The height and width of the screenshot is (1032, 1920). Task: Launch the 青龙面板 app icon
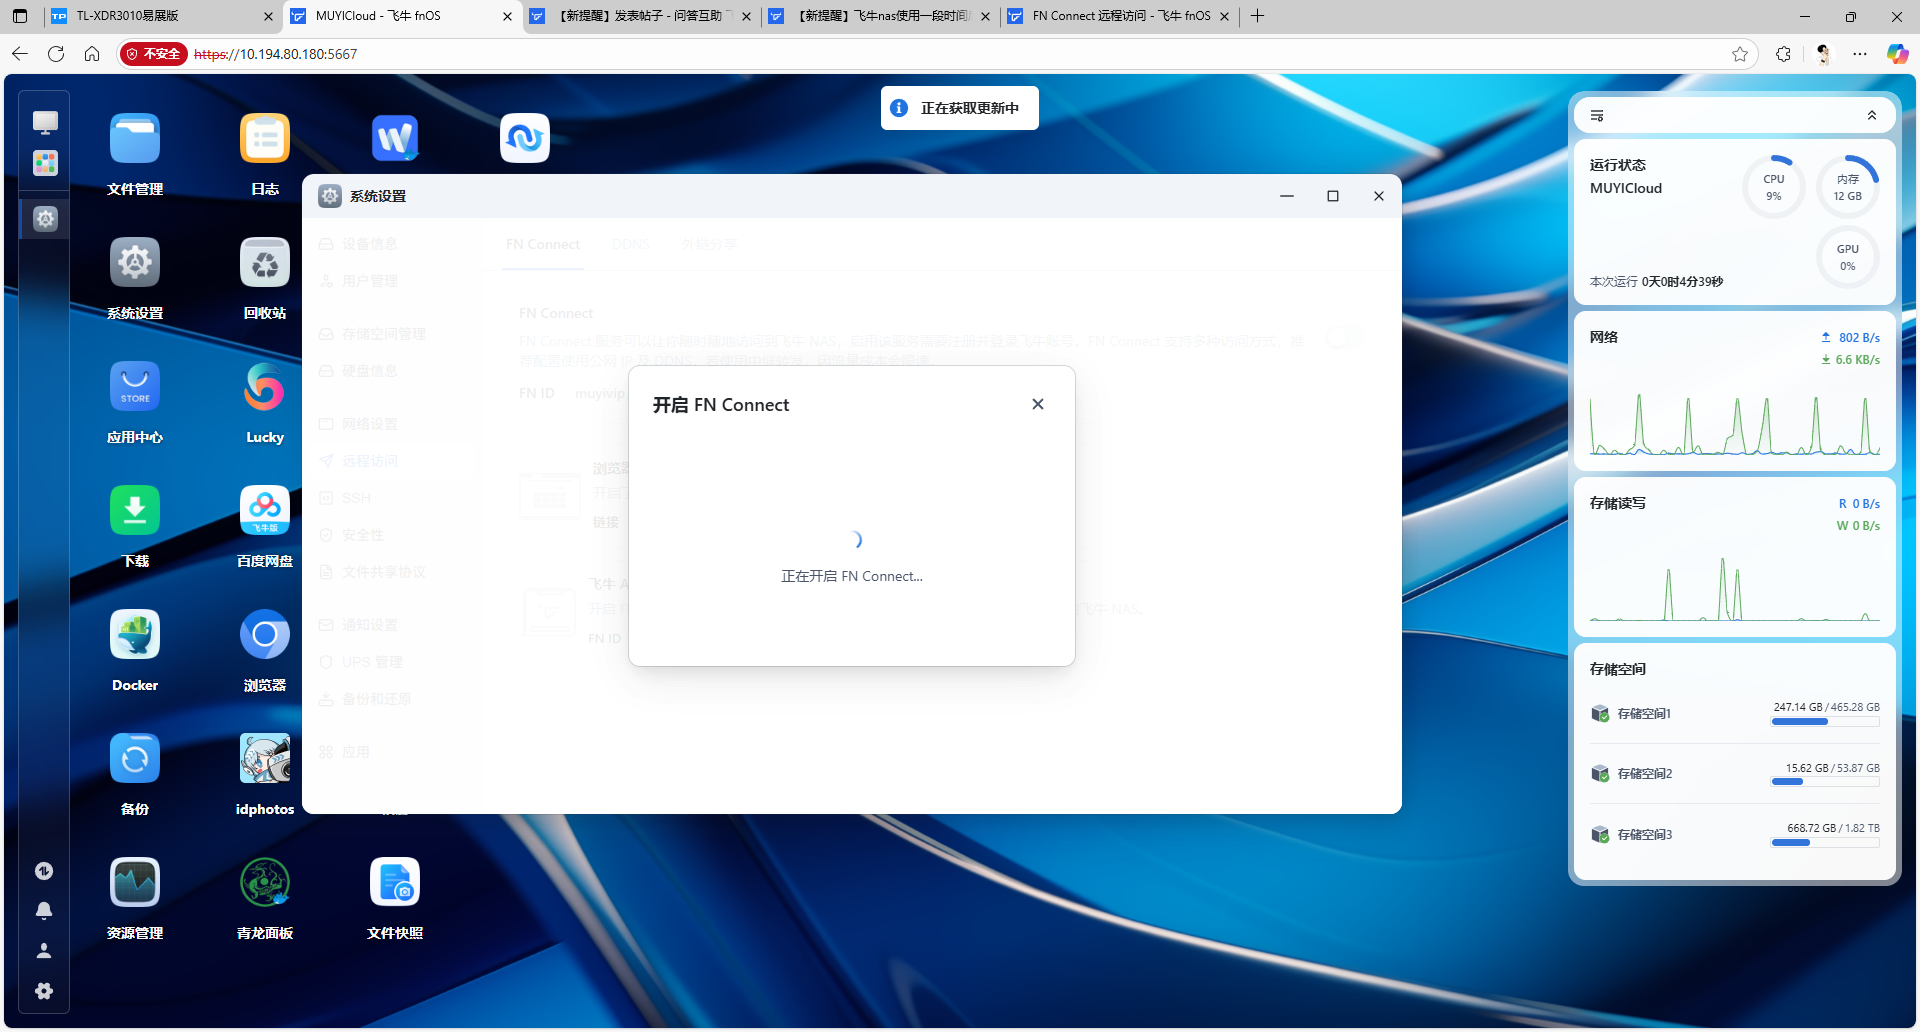point(265,882)
